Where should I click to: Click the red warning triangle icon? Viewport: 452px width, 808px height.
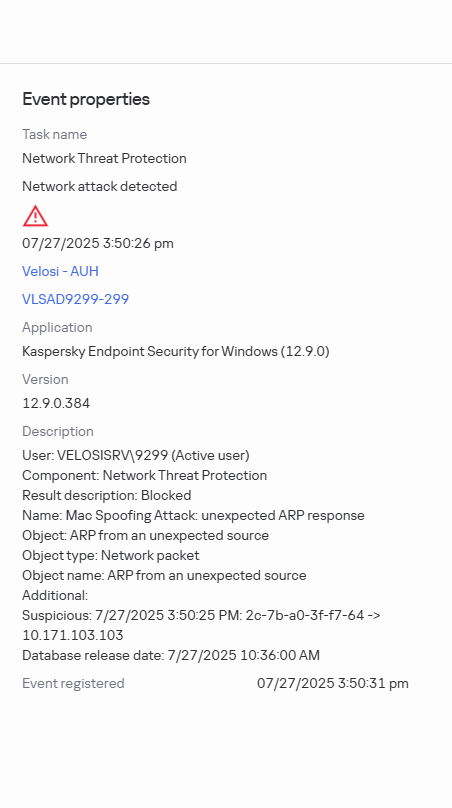pos(35,216)
